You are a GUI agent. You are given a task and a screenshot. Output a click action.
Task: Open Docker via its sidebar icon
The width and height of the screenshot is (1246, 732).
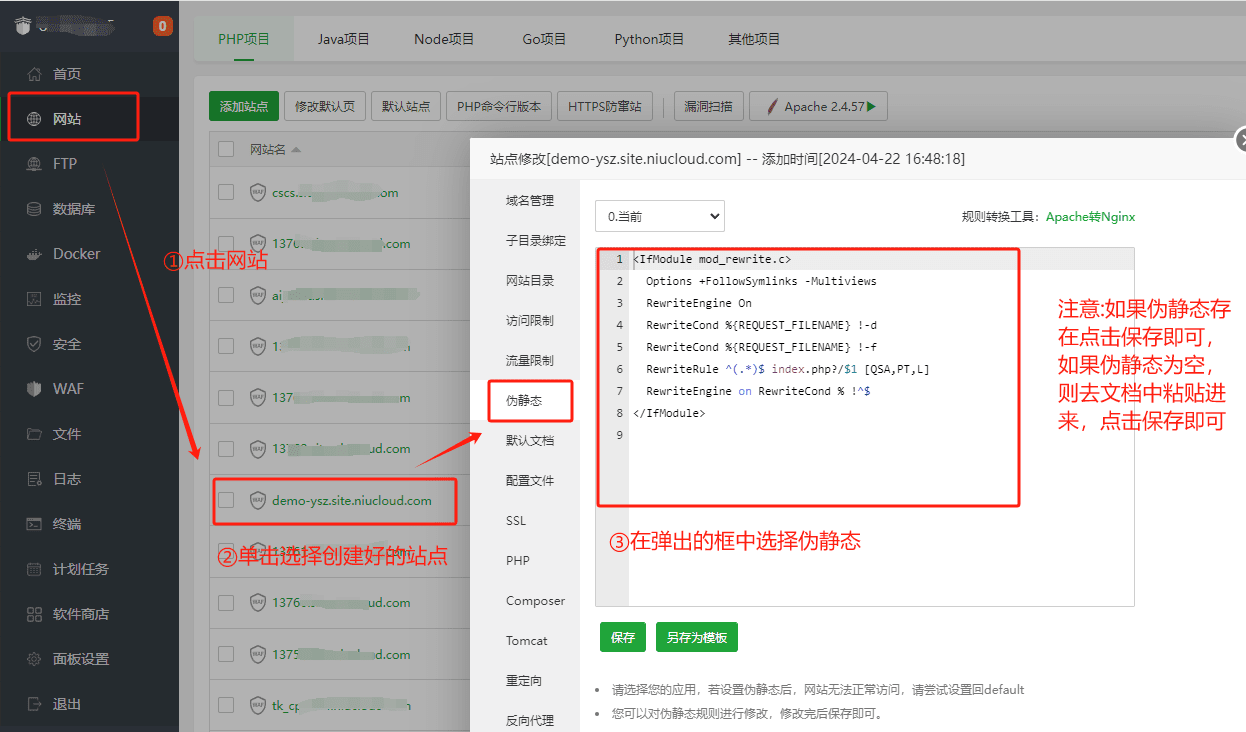point(35,254)
